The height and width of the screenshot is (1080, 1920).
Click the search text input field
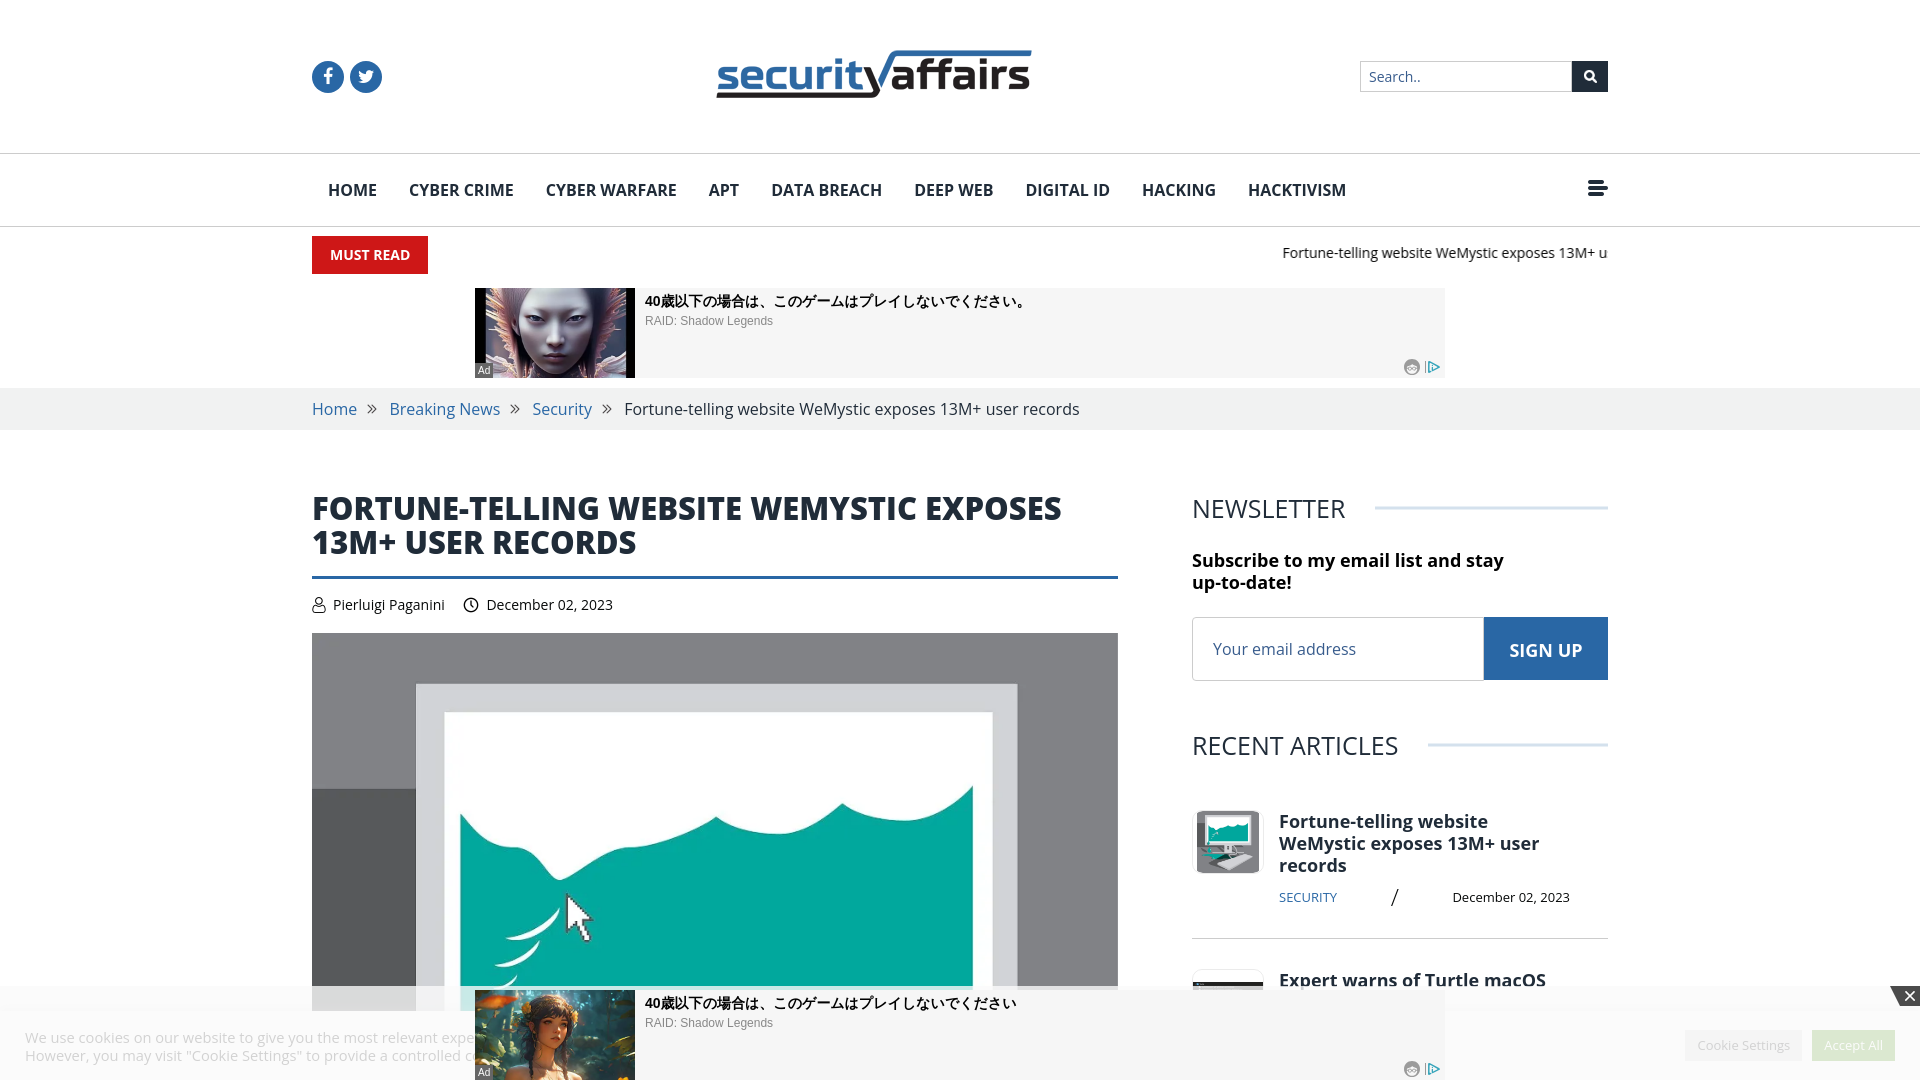tap(1464, 76)
